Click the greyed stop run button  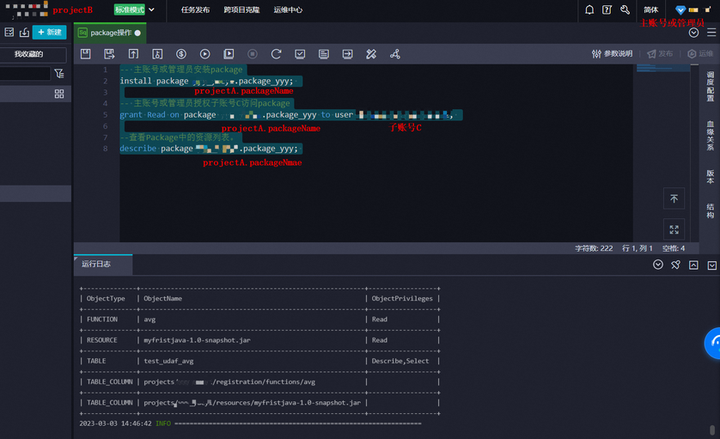pyautogui.click(x=253, y=54)
